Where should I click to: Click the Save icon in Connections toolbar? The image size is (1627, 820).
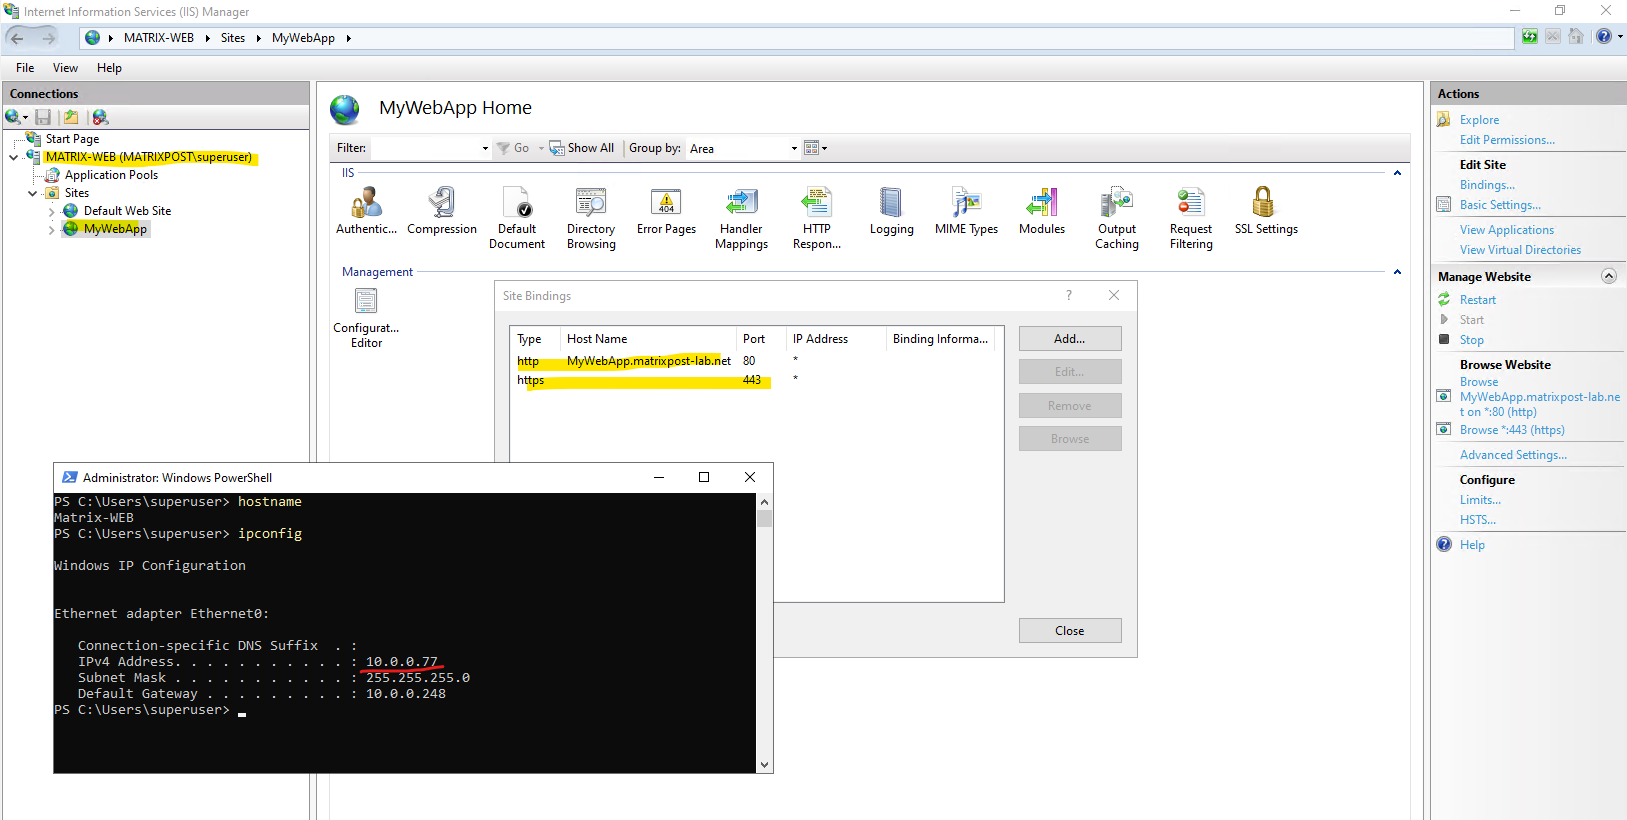(43, 117)
